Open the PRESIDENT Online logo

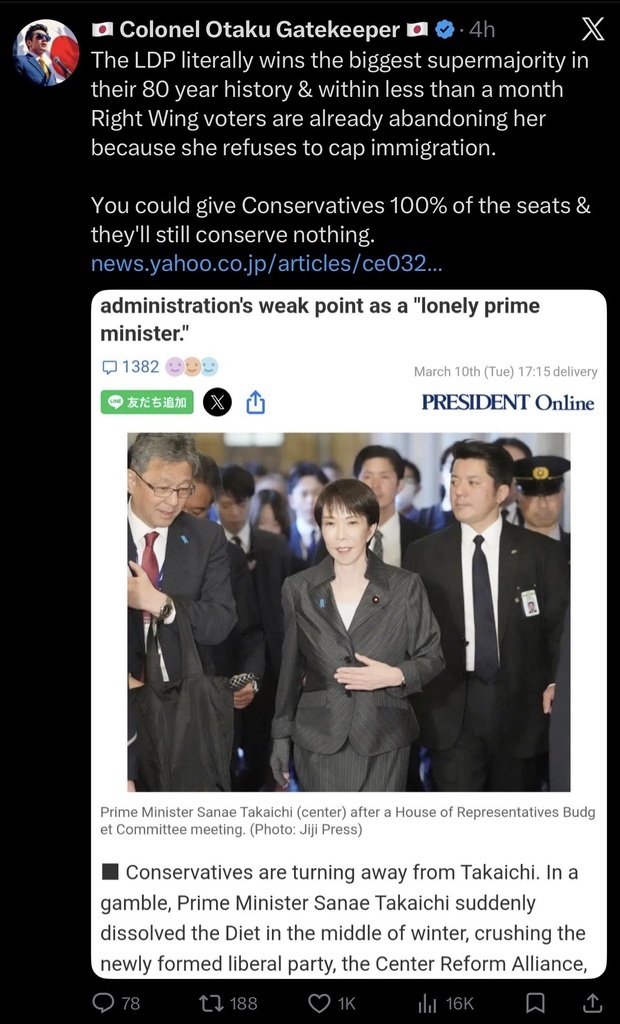coord(508,402)
